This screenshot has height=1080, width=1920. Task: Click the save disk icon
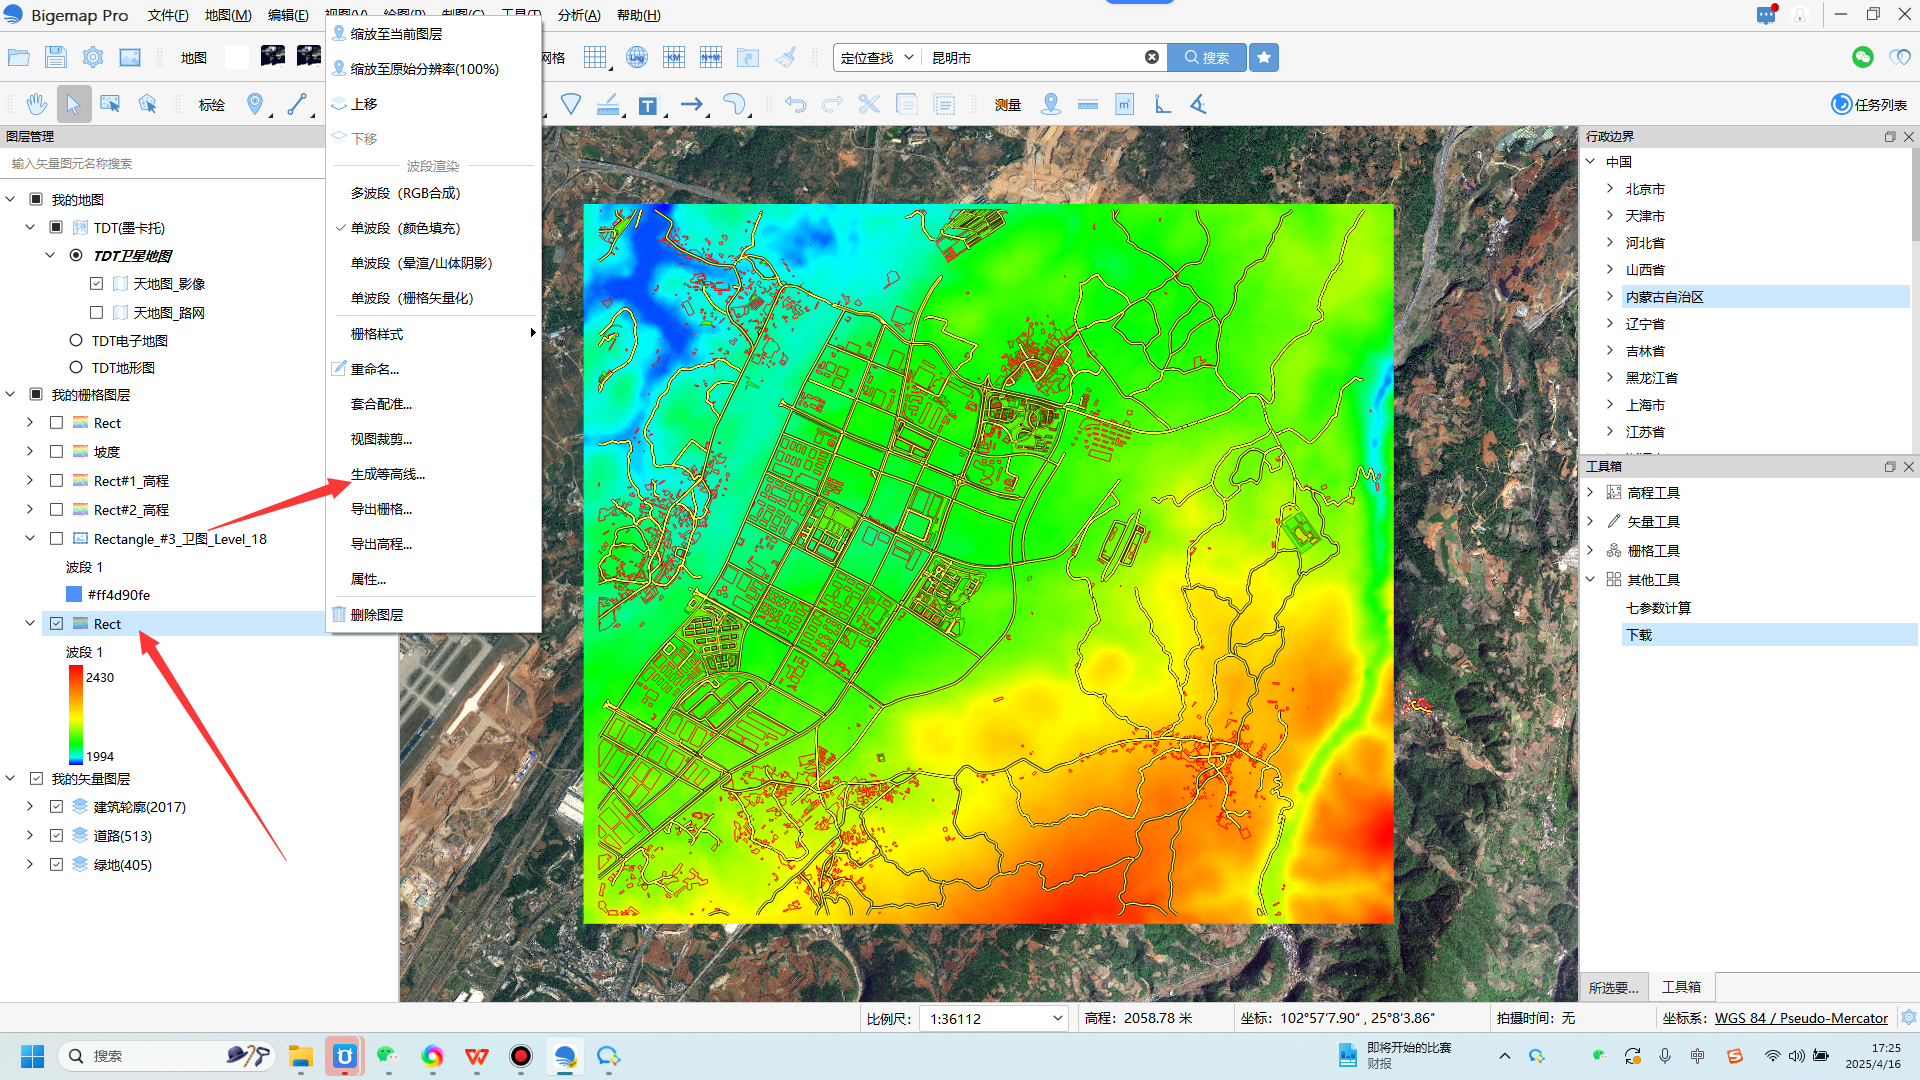click(x=56, y=57)
